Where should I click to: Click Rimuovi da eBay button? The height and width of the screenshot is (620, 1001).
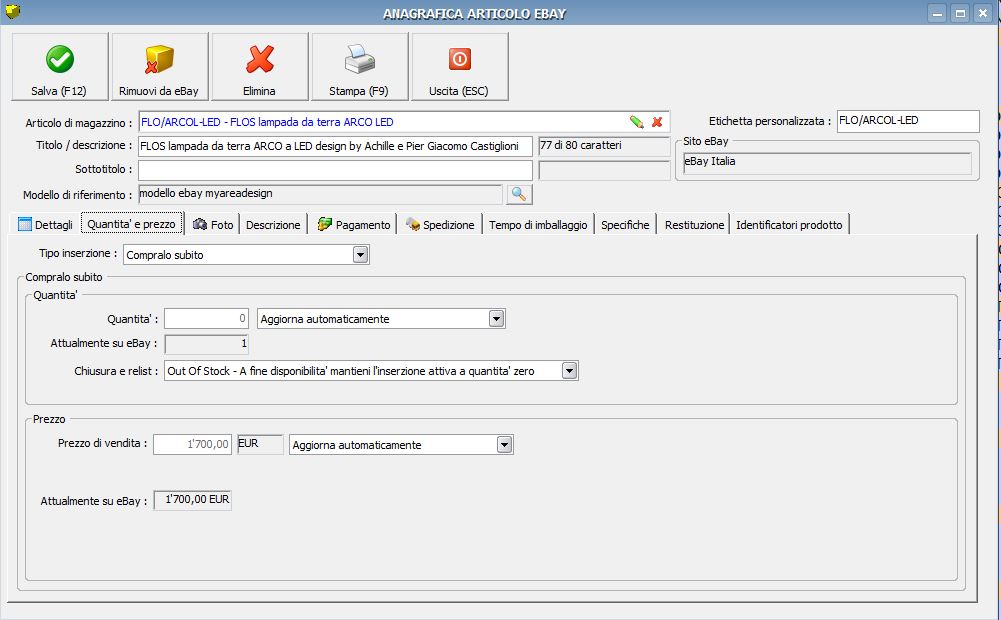coord(160,67)
